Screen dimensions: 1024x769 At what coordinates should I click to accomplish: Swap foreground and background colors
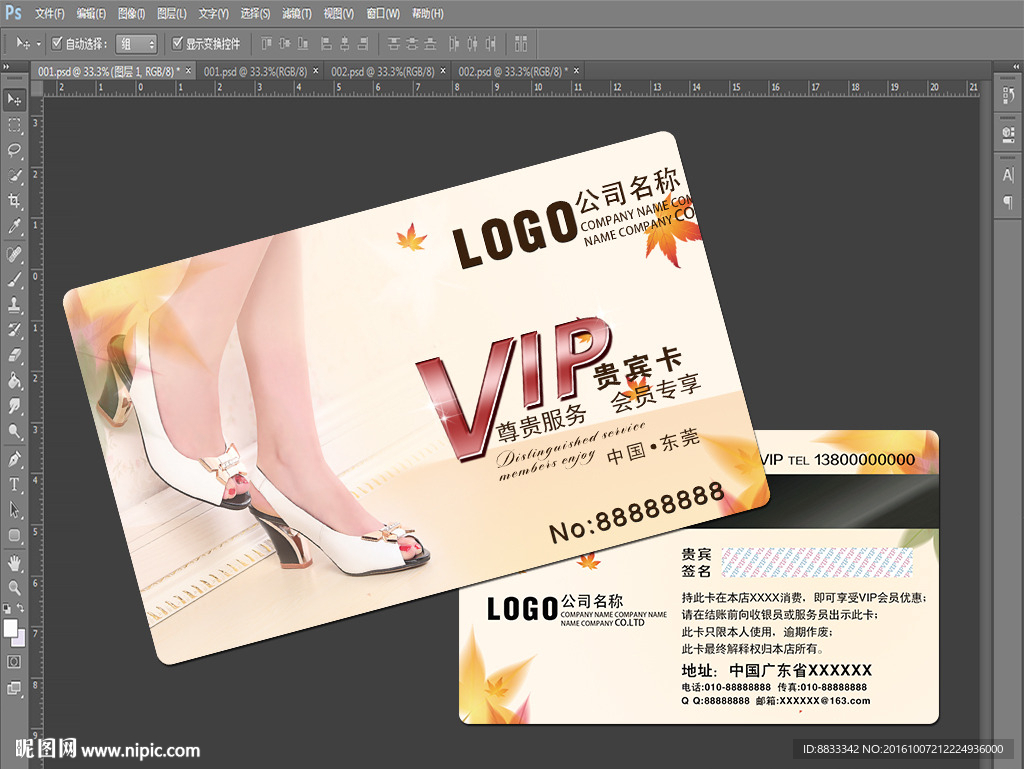point(21,608)
